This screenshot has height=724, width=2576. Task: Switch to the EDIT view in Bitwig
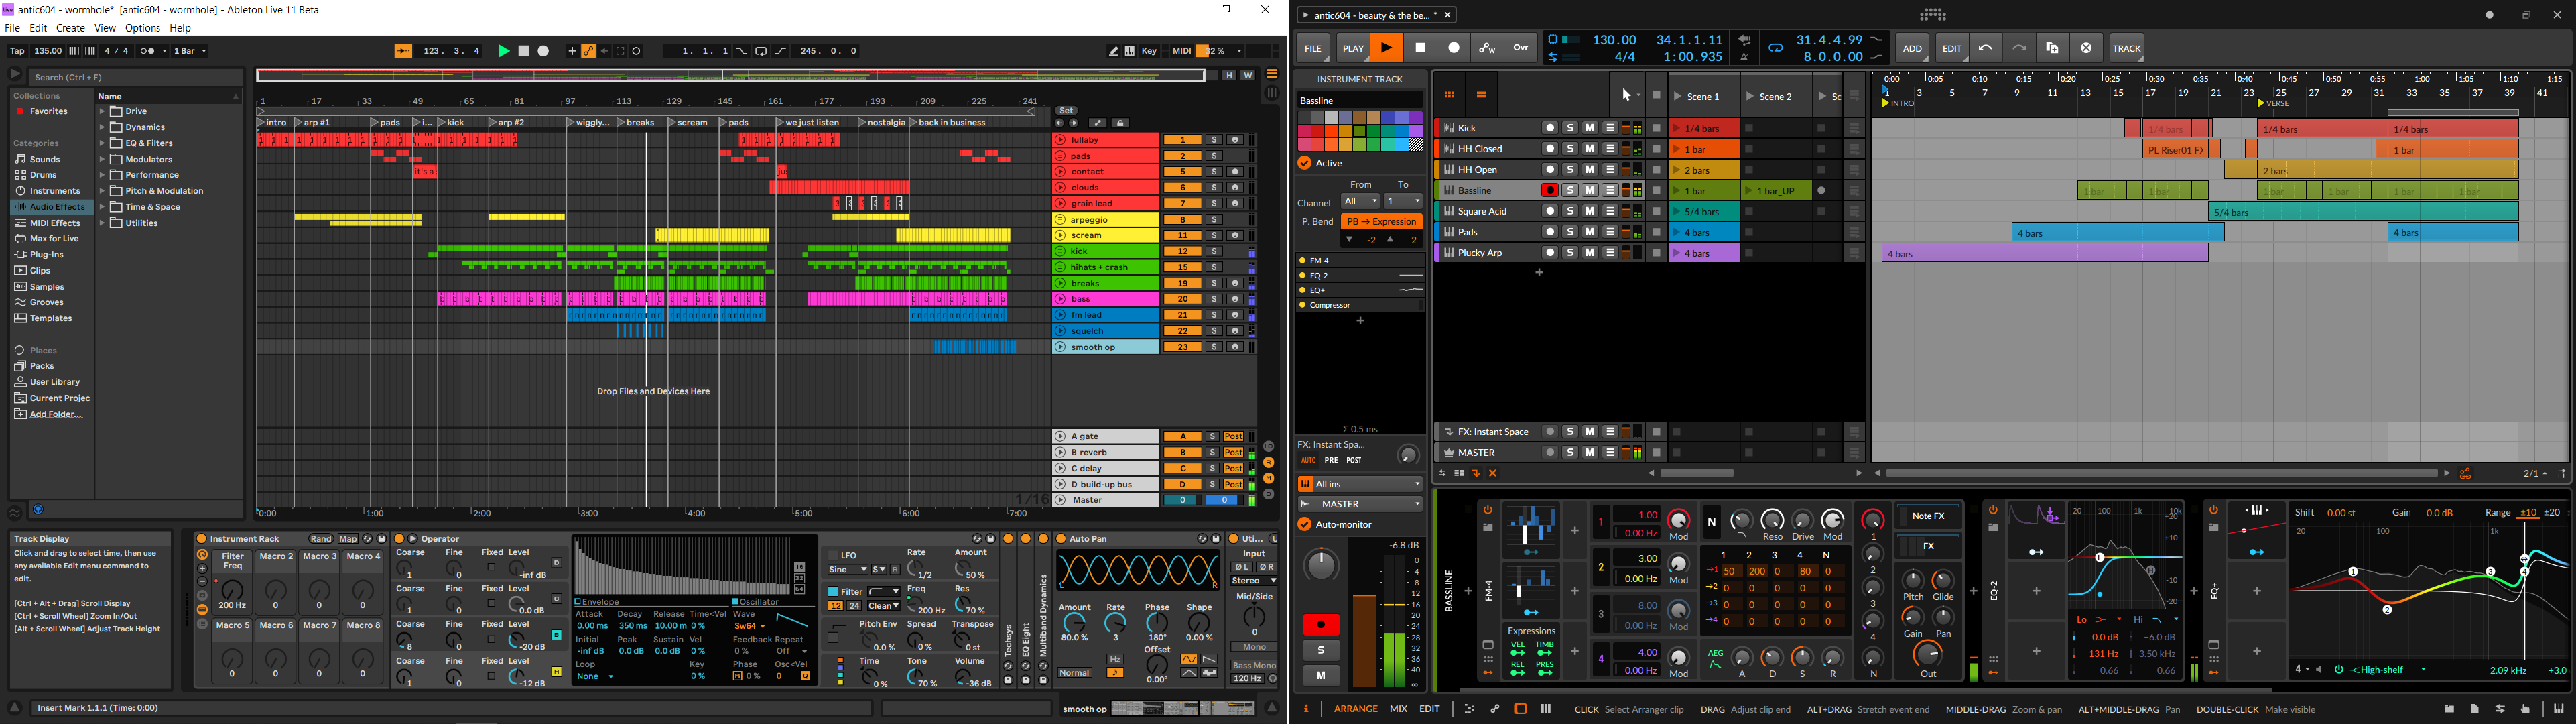pos(1430,709)
